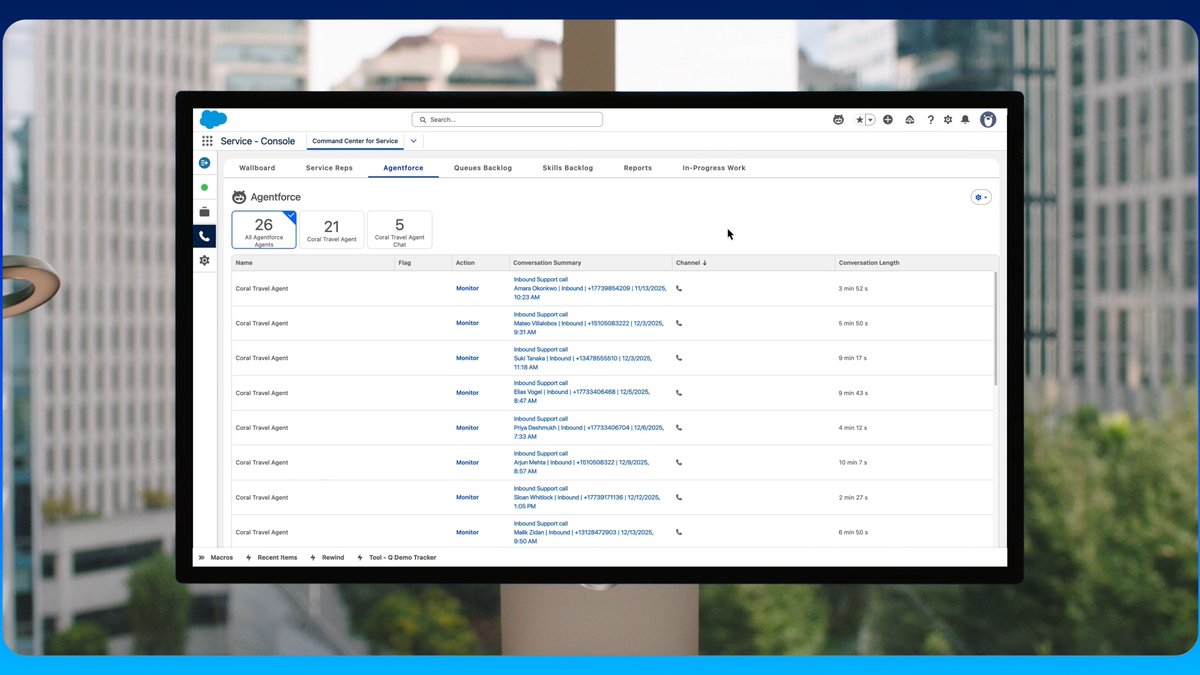Click Monitor for the Amara Okonkwo call

(x=467, y=288)
